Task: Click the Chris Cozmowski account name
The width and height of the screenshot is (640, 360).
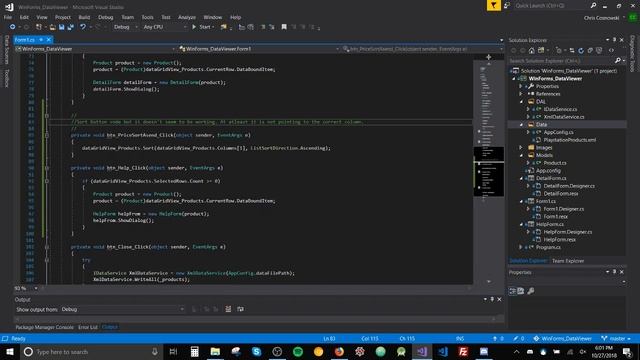Action: tap(602, 18)
